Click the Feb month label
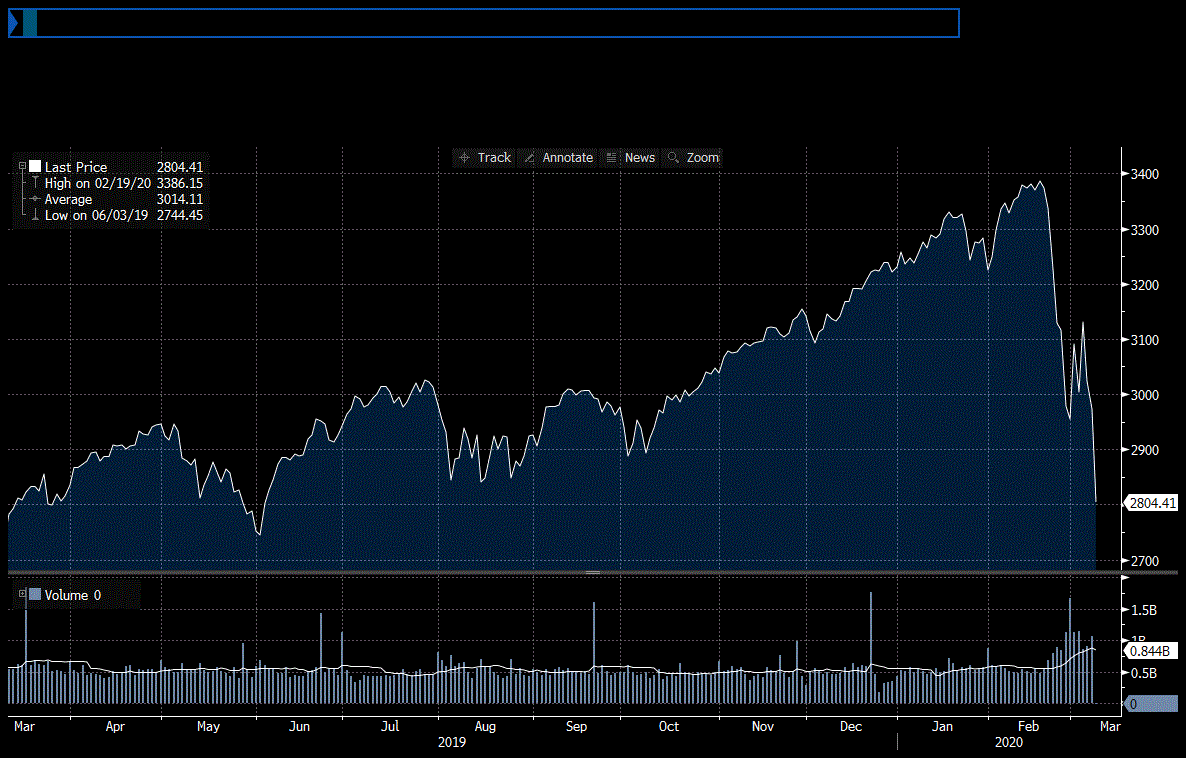 click(x=1029, y=726)
